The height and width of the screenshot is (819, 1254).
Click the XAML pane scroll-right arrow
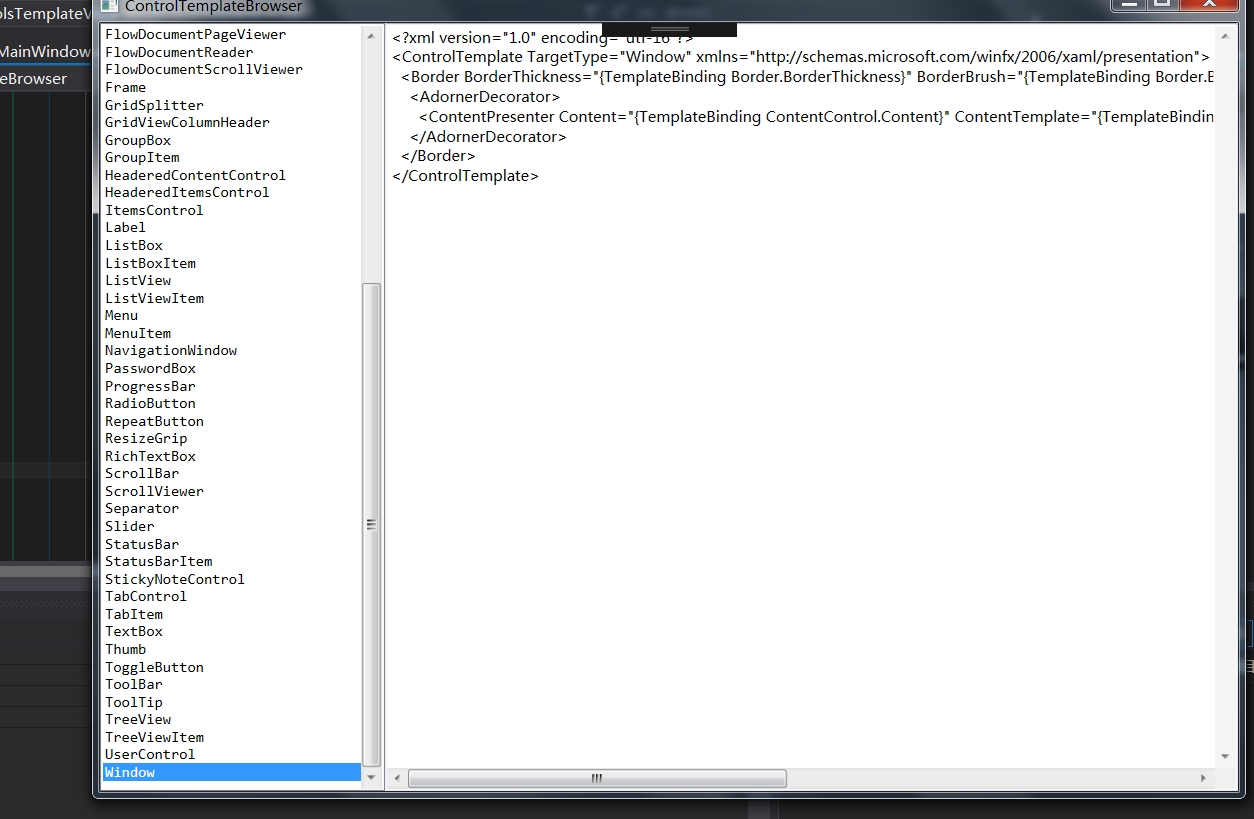pos(1204,778)
